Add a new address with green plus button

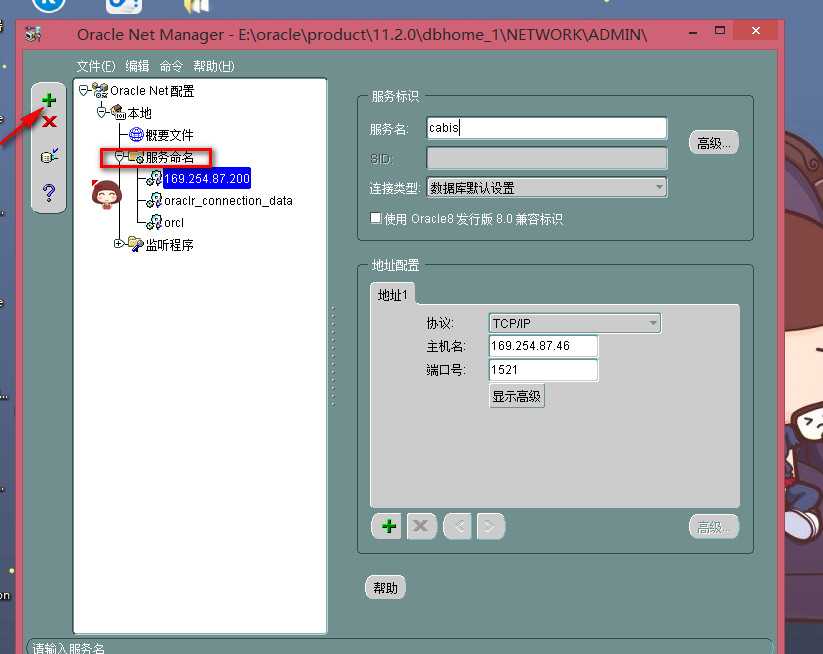[388, 526]
